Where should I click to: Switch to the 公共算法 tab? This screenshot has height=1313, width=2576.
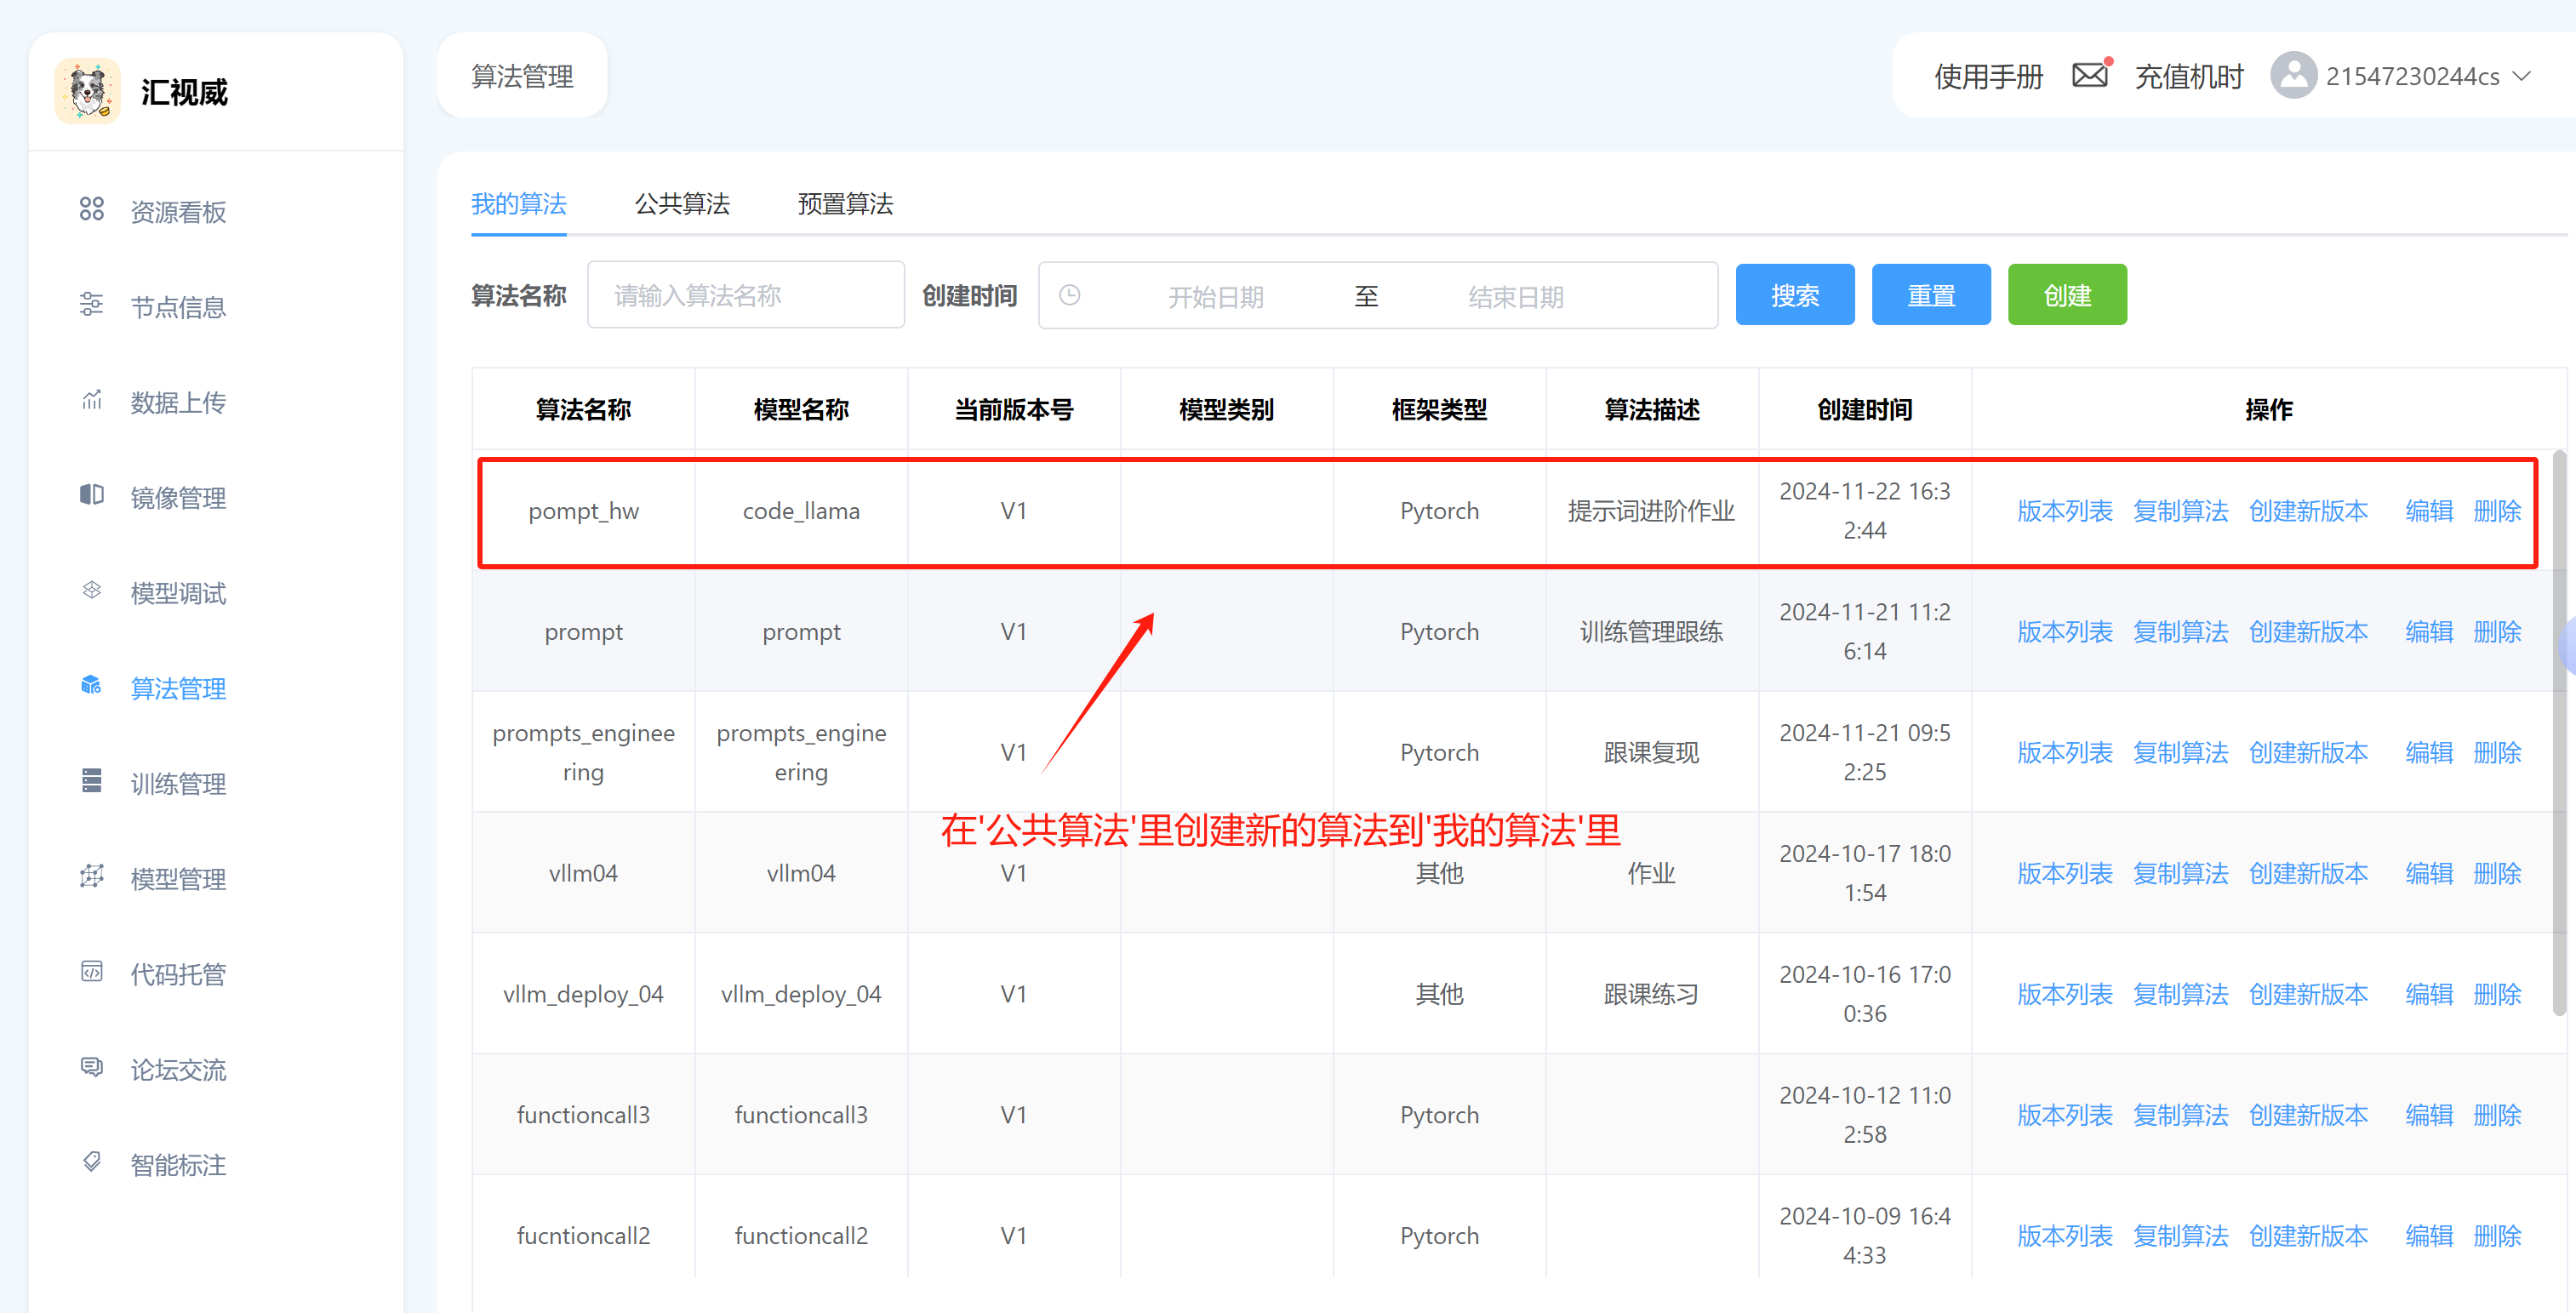pos(682,204)
